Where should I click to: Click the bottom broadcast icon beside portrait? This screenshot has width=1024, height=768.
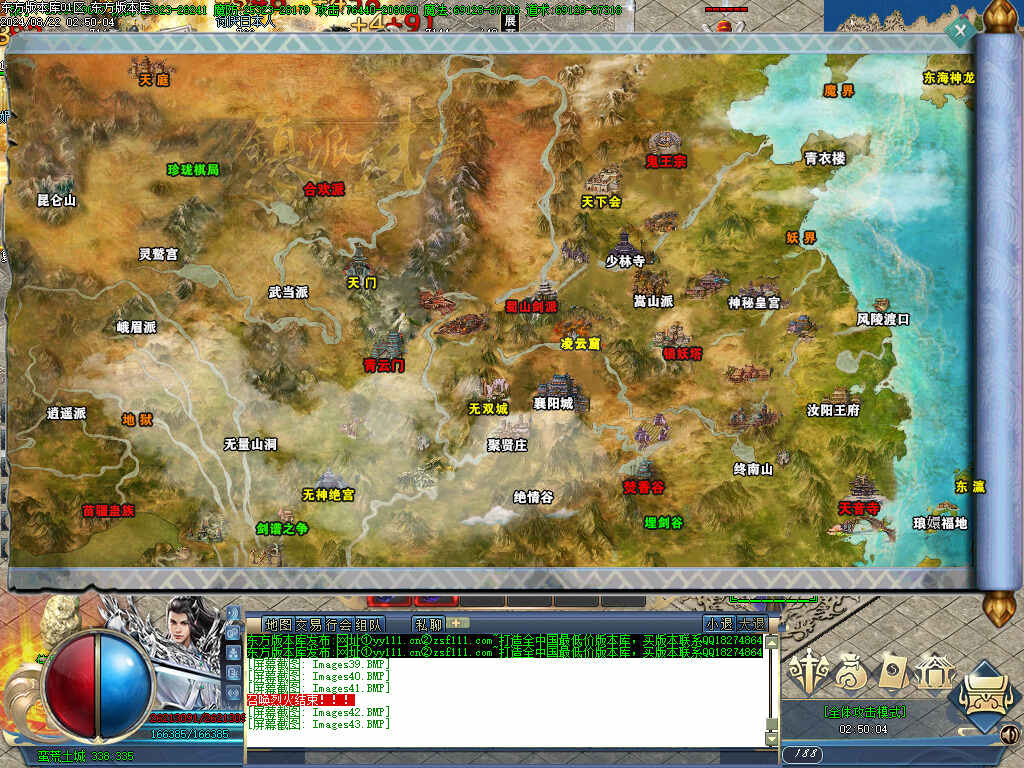pyautogui.click(x=233, y=693)
